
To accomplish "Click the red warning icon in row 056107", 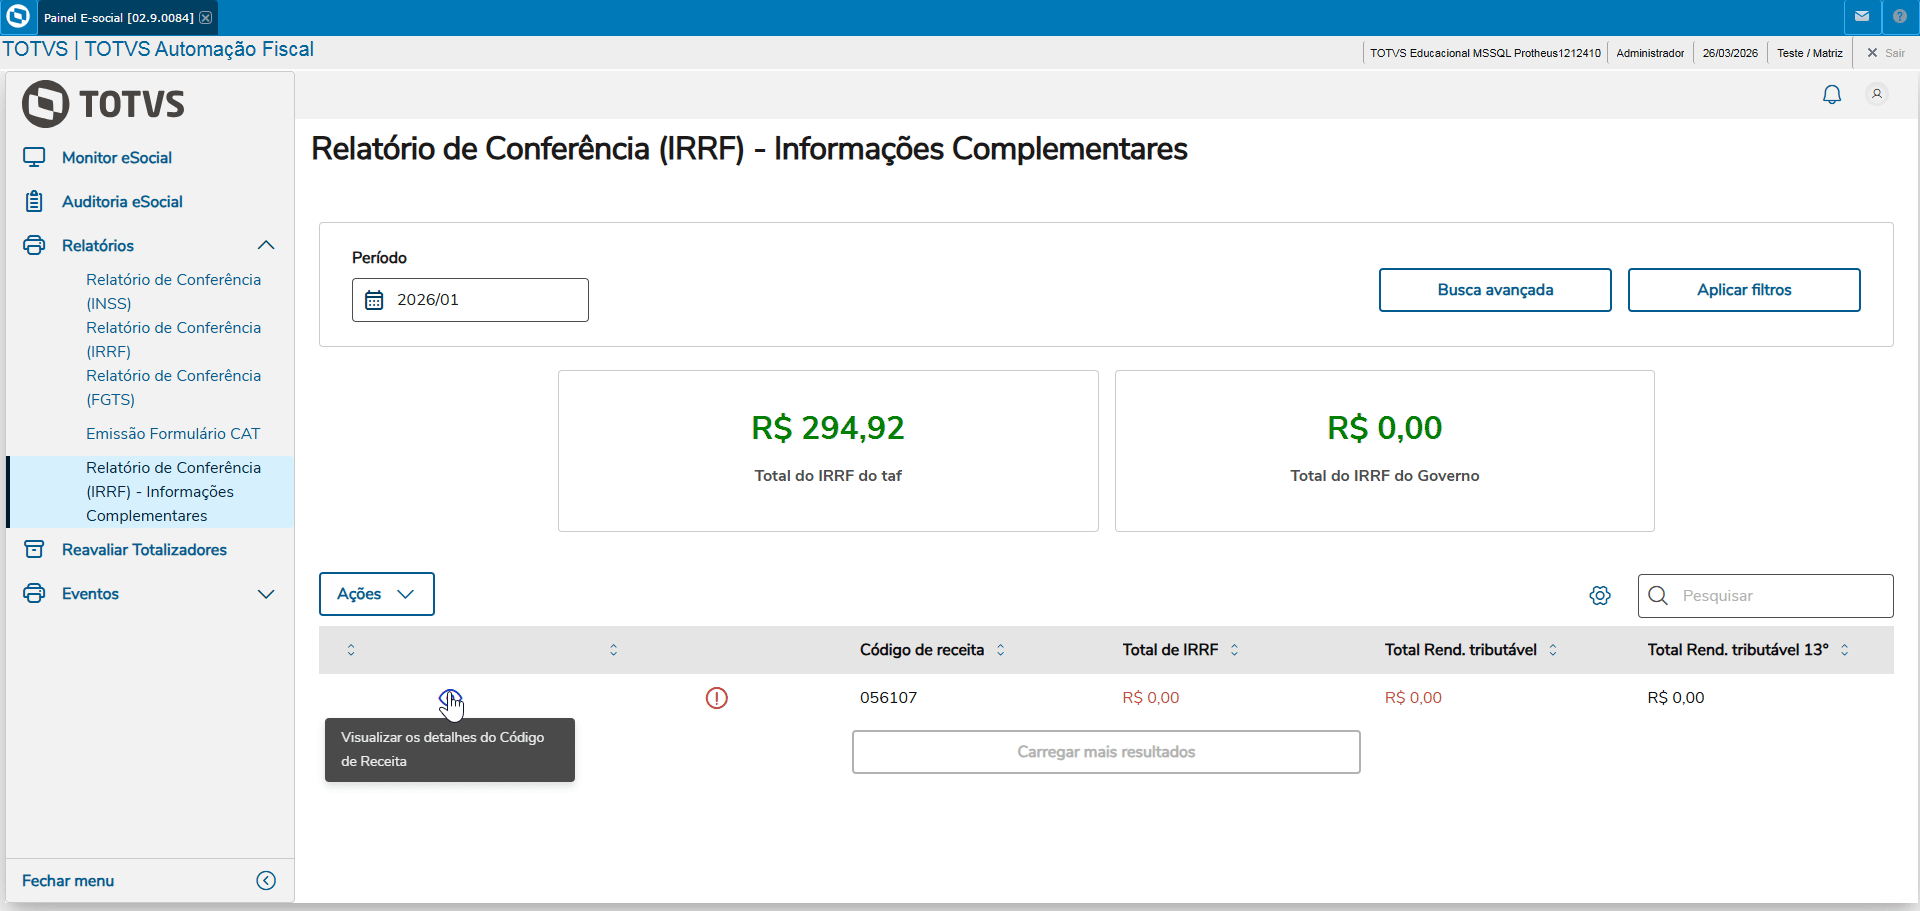I will pyautogui.click(x=717, y=698).
